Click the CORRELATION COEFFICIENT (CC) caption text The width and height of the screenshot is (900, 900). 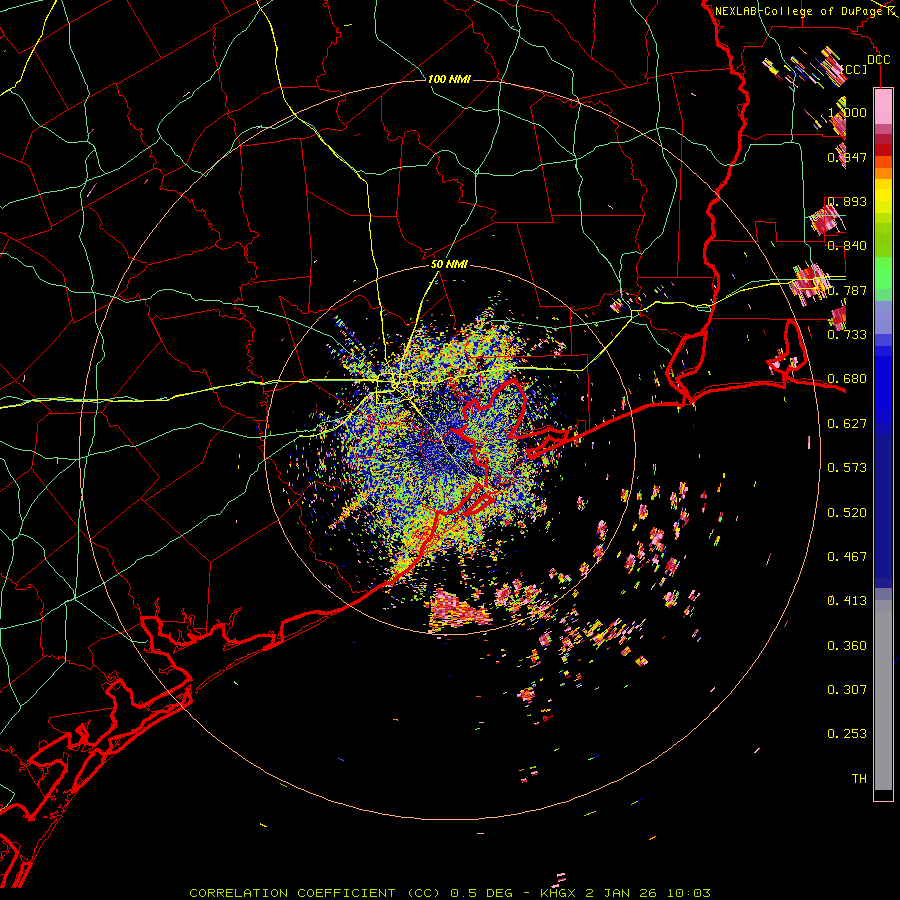(315, 893)
